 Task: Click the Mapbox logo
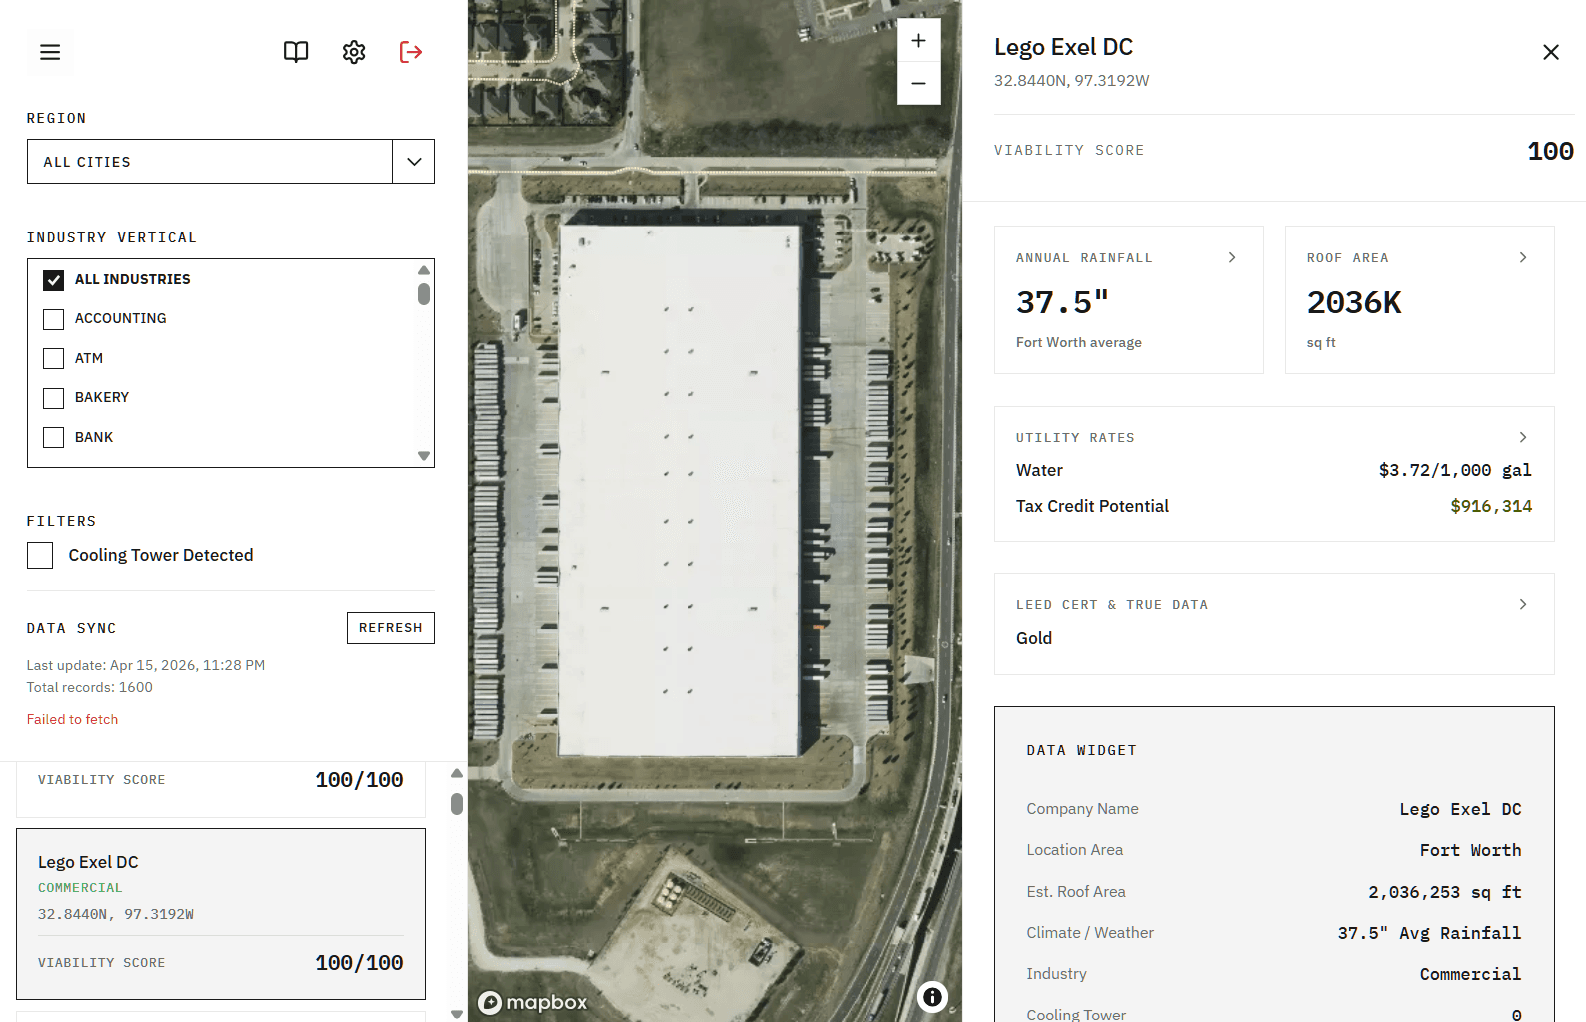click(x=533, y=1002)
